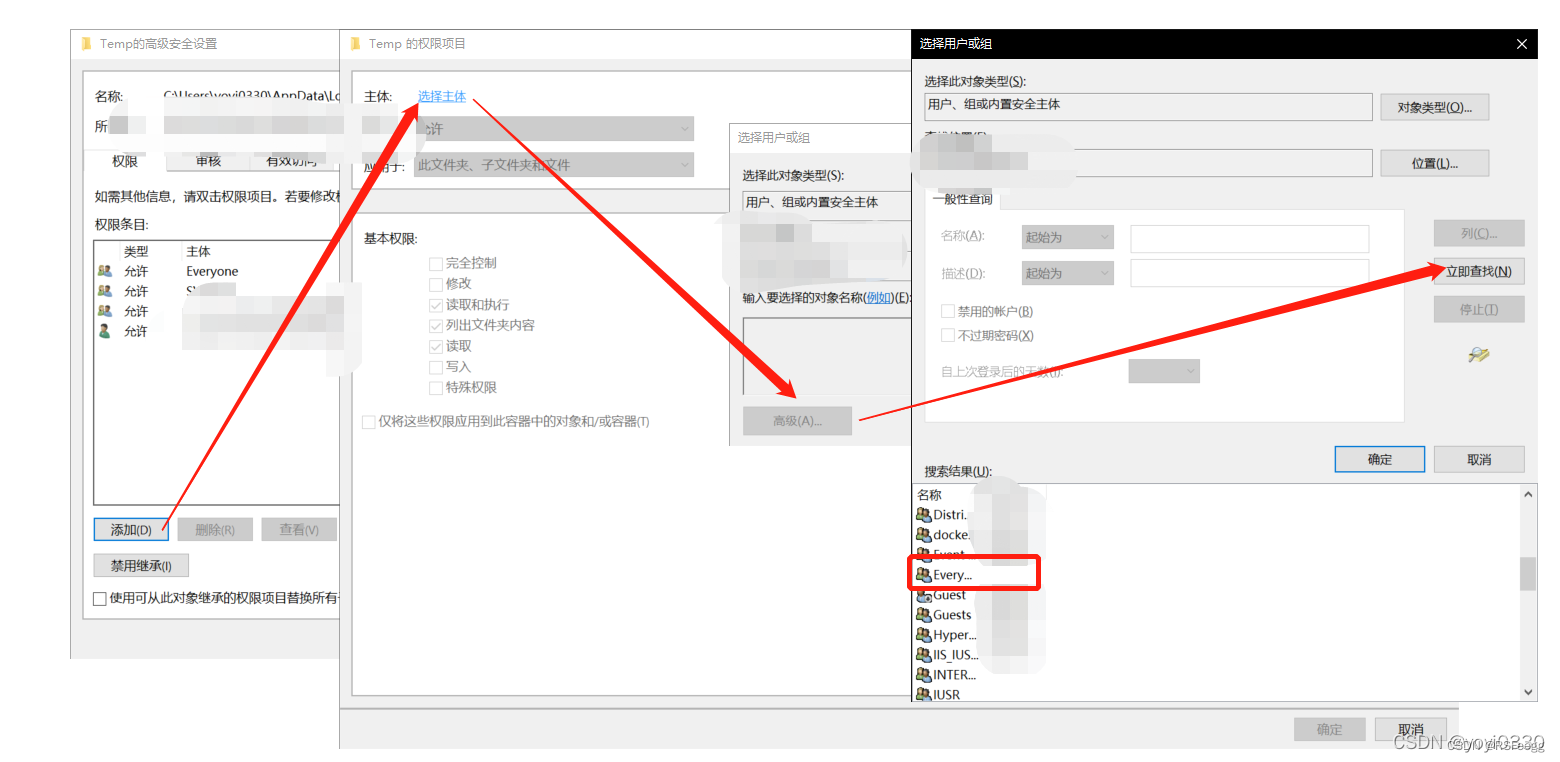Click the 名称 column header in search results
Screen dimensions: 1560x762
930,494
